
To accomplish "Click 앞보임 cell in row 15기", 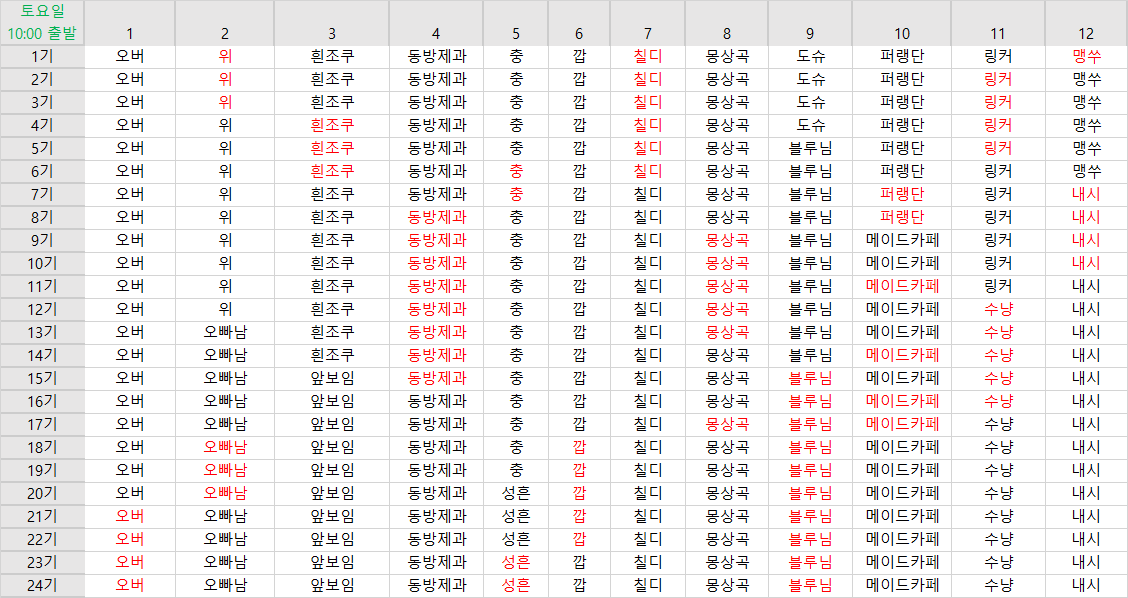I will 332,378.
